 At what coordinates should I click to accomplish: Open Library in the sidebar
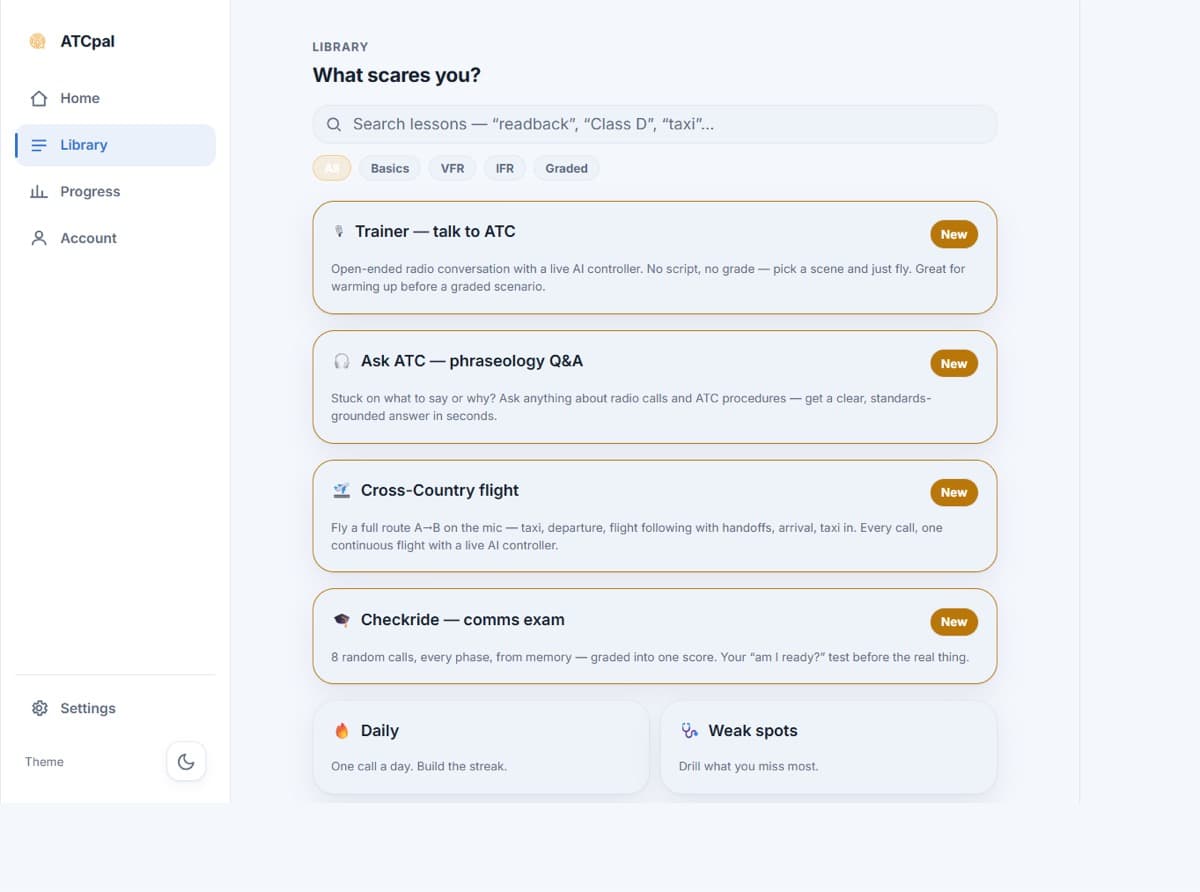[x=115, y=145]
